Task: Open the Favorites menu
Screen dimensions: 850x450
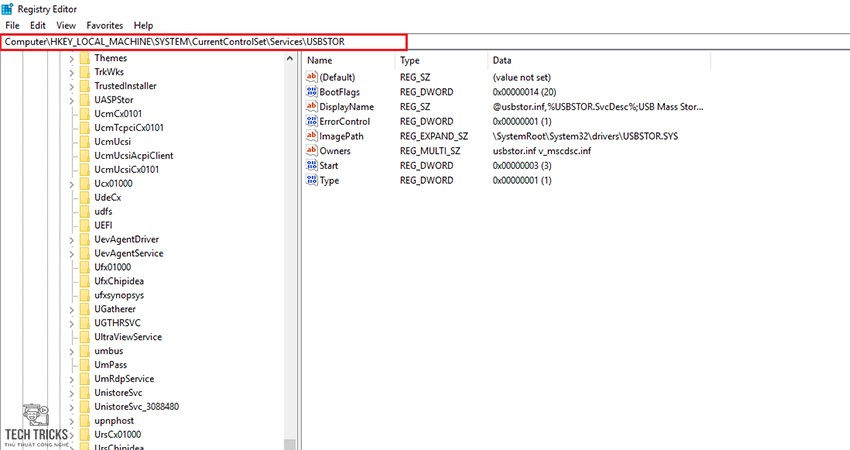Action: [105, 25]
